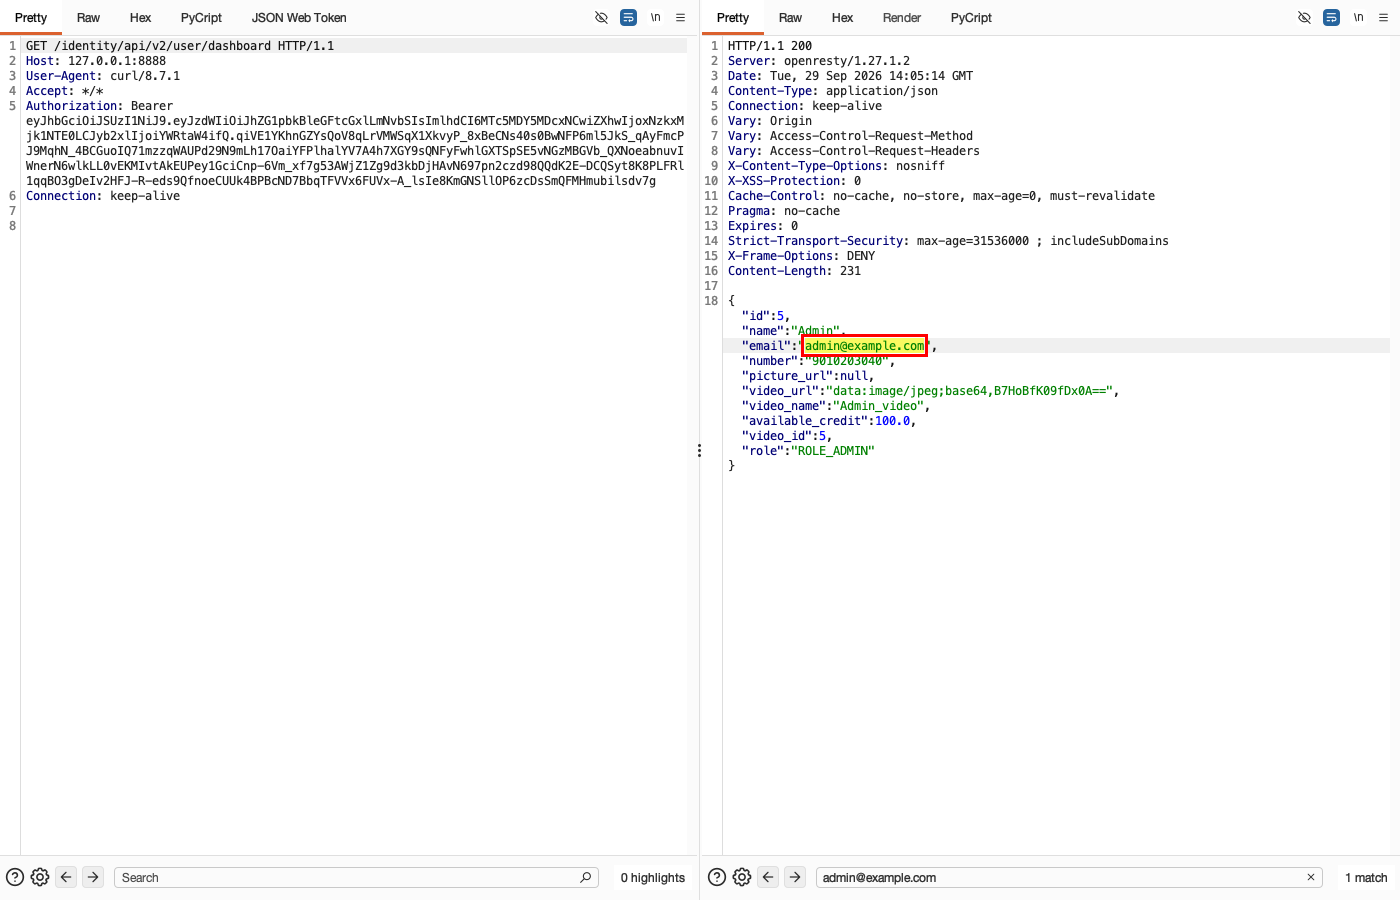Open the Render tab in response pane

(x=902, y=18)
